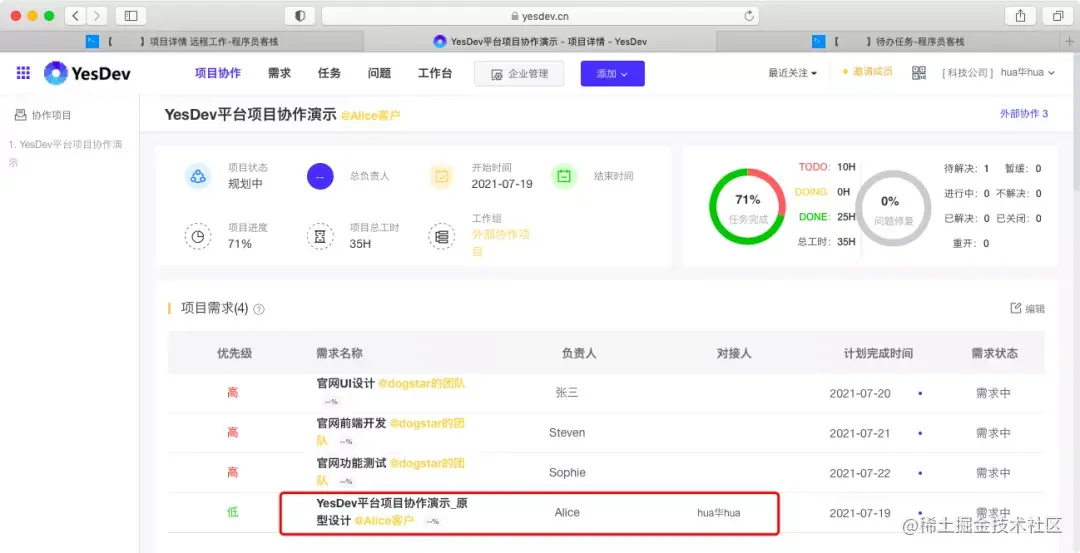Click the Safari address bar

tap(540, 15)
